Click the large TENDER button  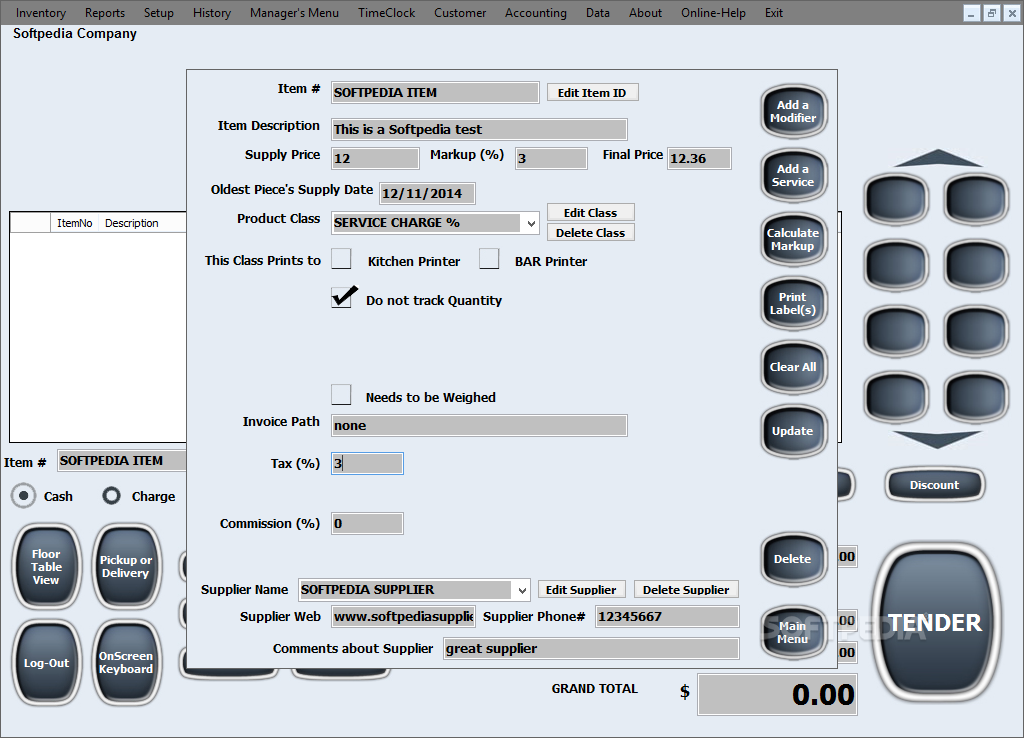click(x=935, y=622)
